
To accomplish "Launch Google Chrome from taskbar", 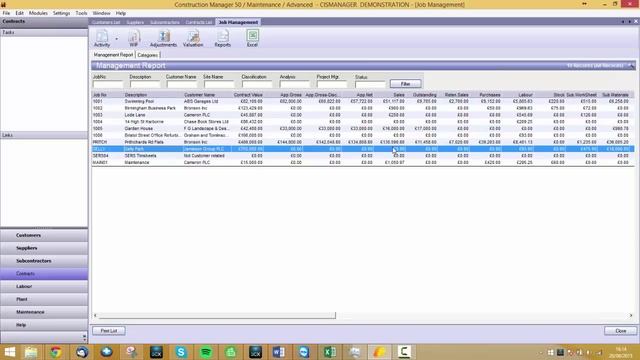I will [x=56, y=352].
